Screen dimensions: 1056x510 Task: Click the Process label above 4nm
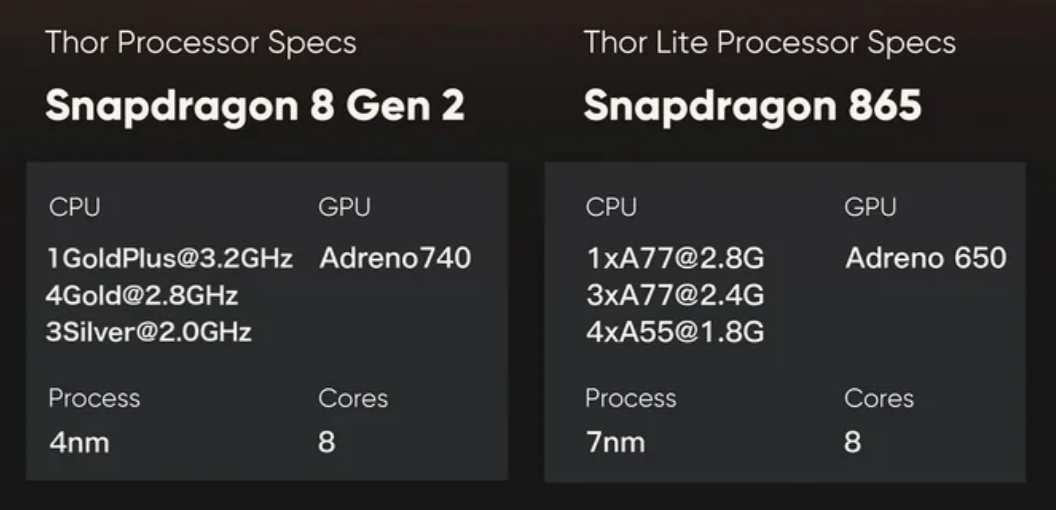coord(94,398)
